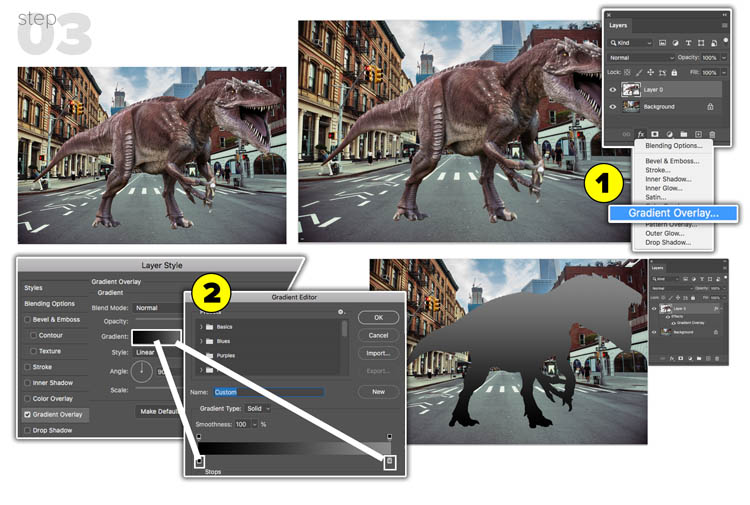Select the pixel layer filter icon beside Kind

(662, 43)
